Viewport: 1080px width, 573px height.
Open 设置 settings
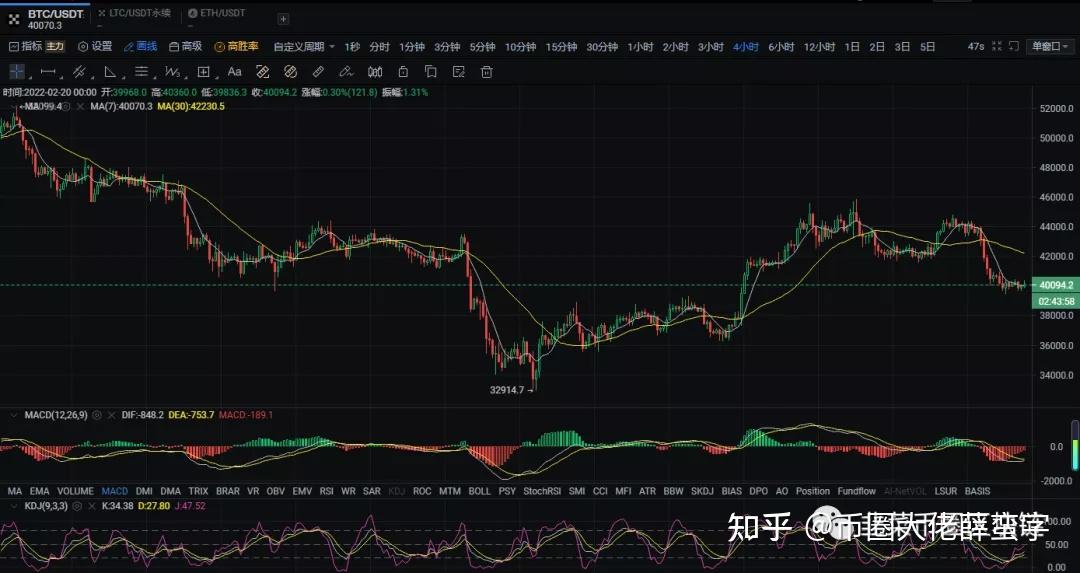click(x=95, y=46)
